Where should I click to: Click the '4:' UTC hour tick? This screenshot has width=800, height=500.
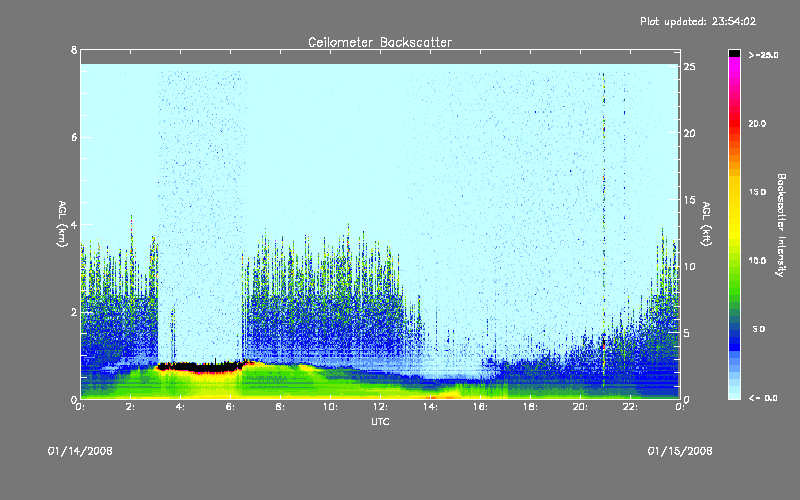coord(181,407)
